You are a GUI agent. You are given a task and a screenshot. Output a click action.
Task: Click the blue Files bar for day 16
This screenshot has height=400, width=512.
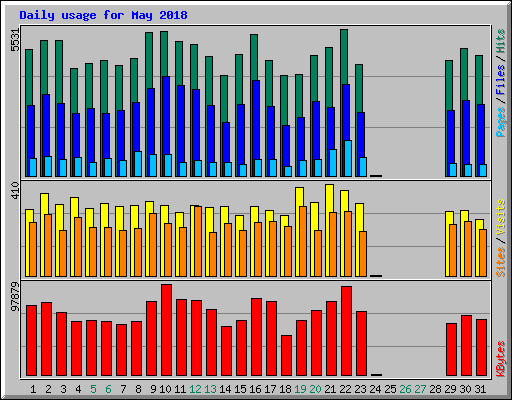[256, 119]
